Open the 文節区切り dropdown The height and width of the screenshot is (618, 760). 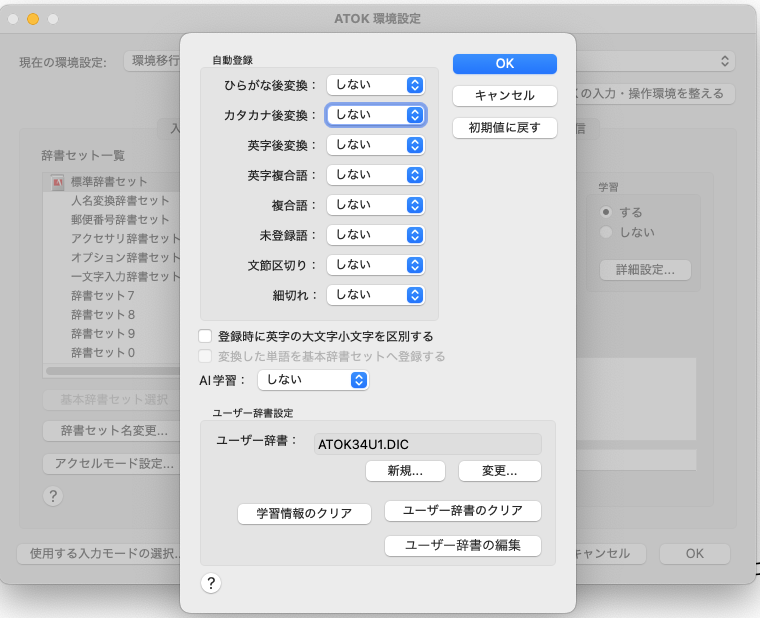pyautogui.click(x=376, y=265)
